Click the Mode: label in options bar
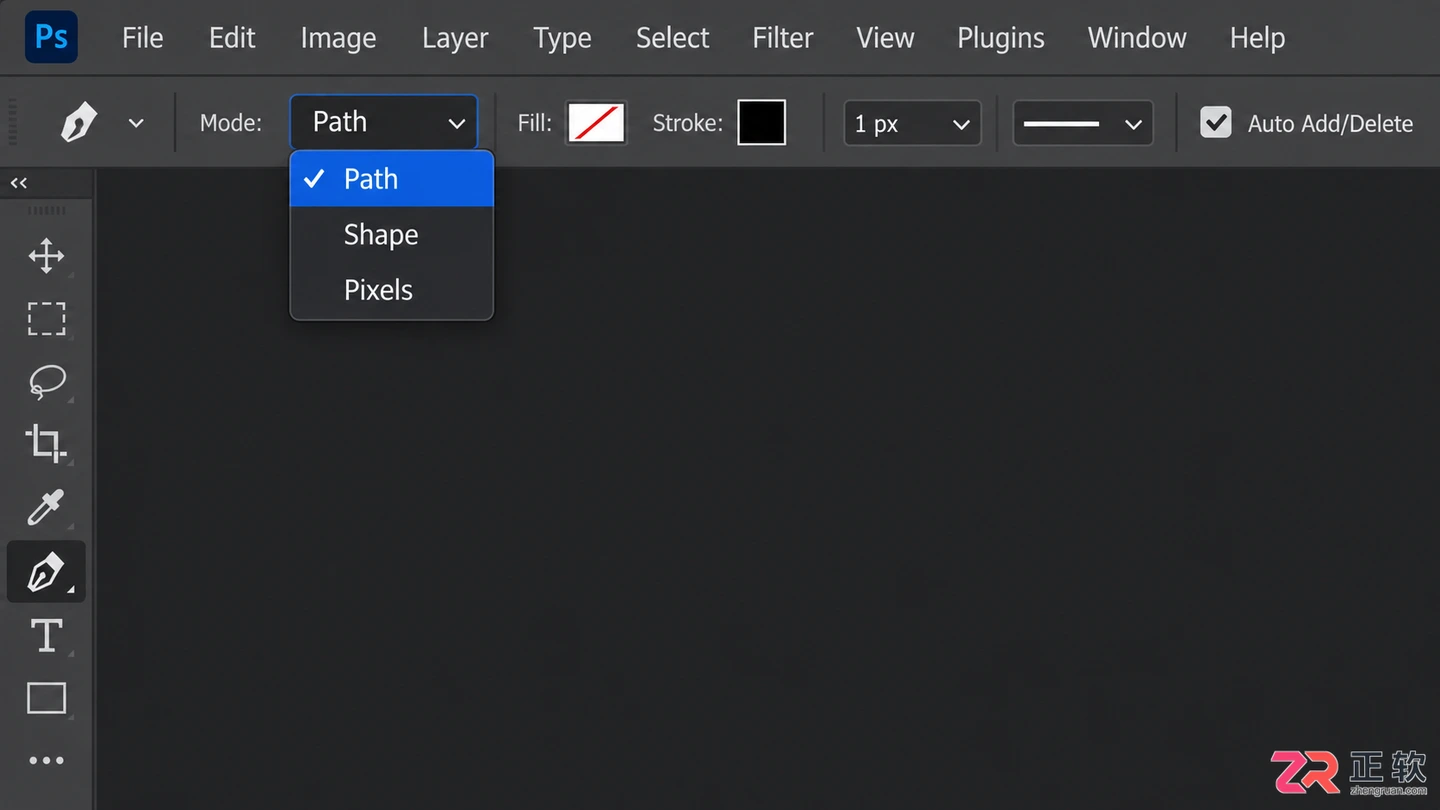This screenshot has width=1440, height=810. [231, 123]
